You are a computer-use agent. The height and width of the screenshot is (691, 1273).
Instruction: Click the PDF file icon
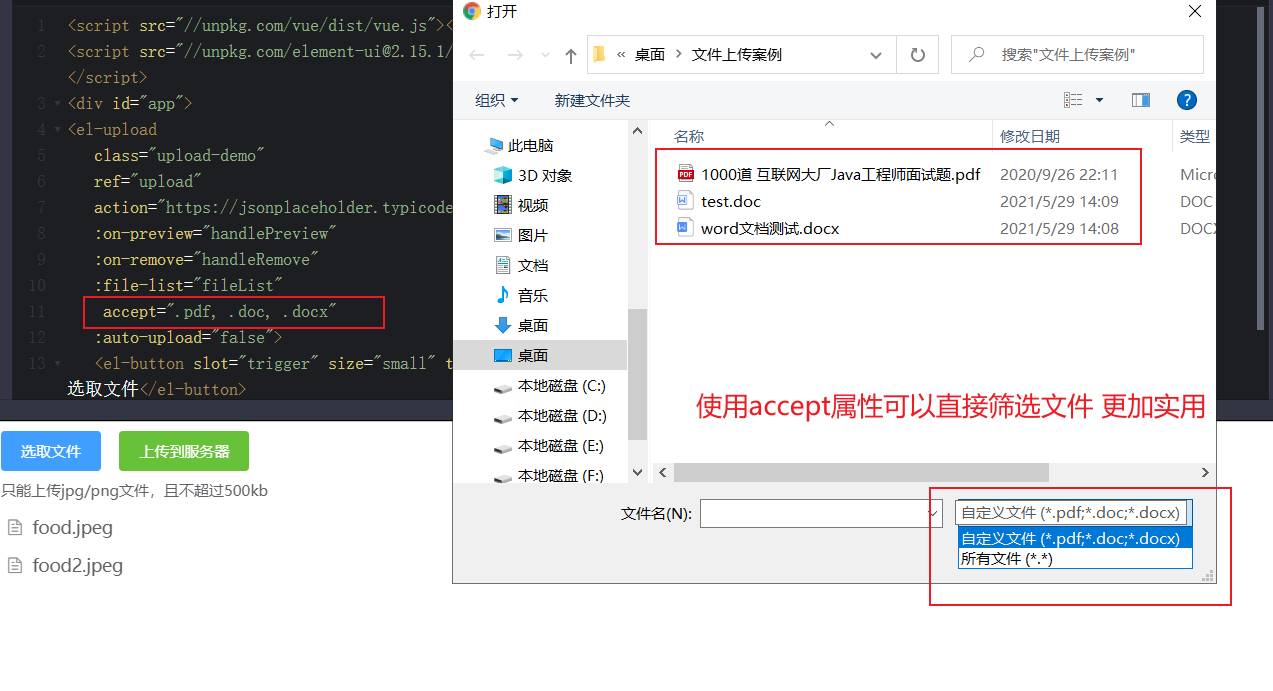tap(685, 174)
